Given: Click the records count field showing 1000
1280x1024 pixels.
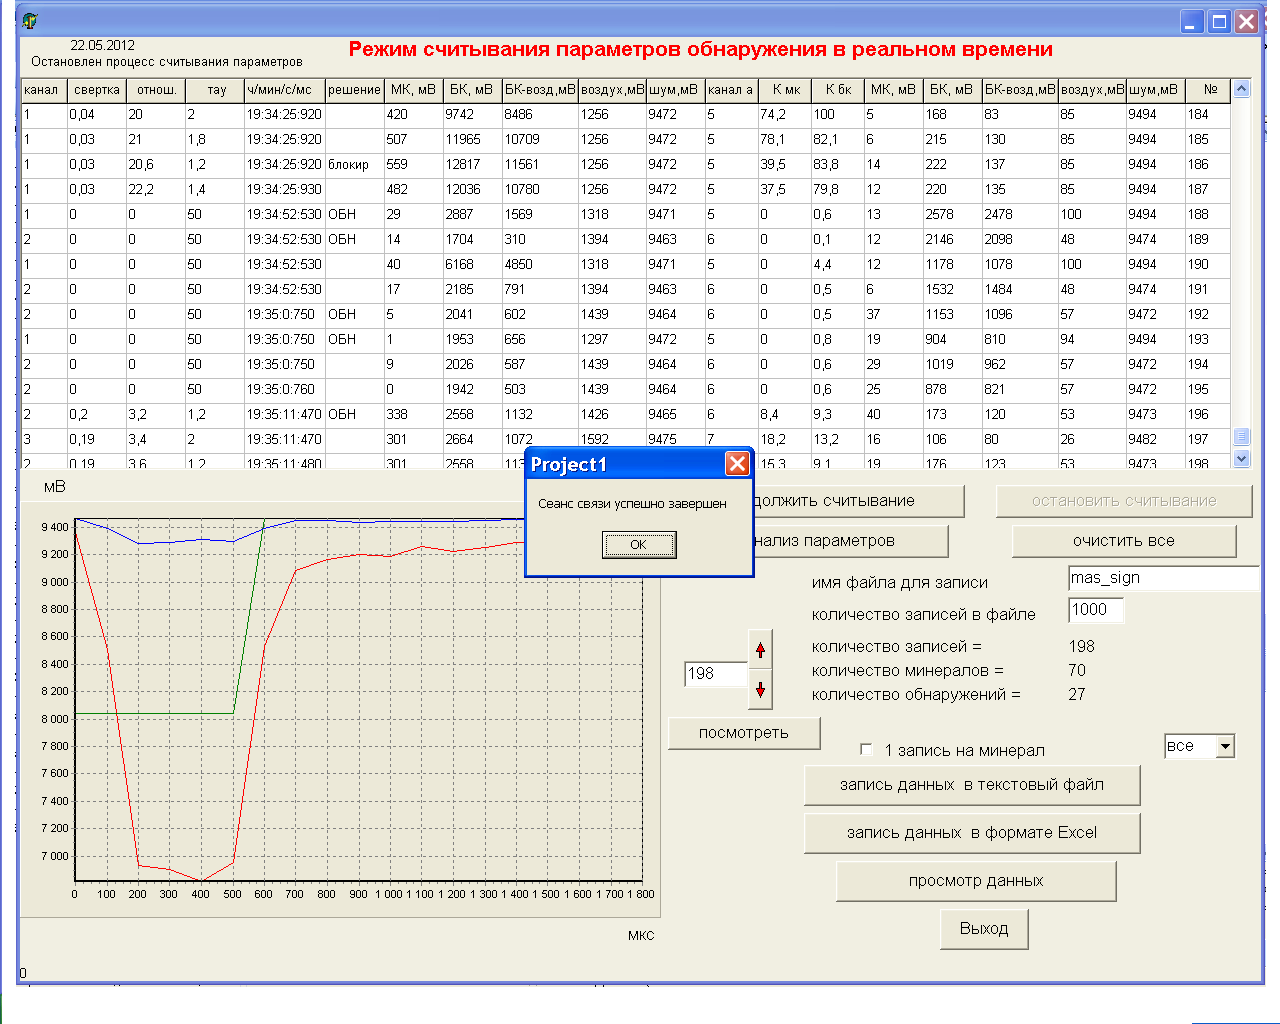Looking at the screenshot, I should point(1095,610).
